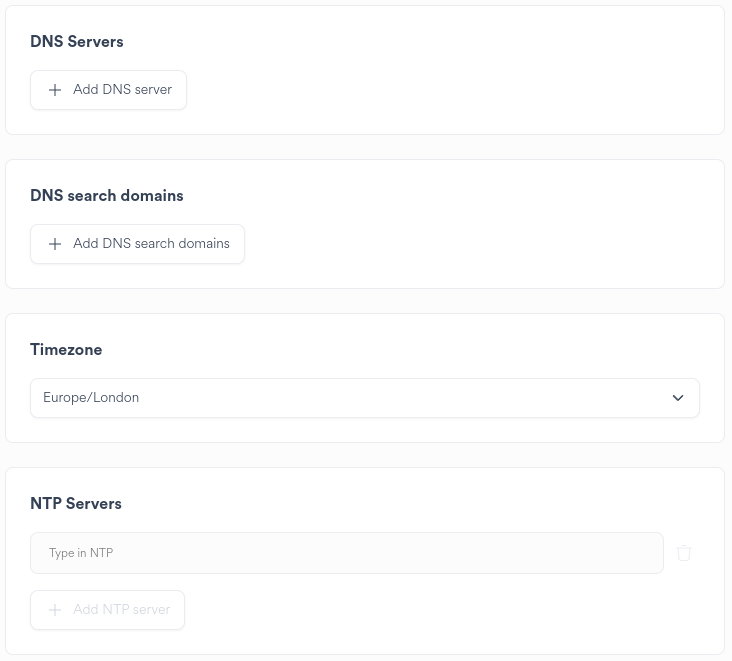732x661 pixels.
Task: Click empty space in the NTP Servers card
Action: 450,612
